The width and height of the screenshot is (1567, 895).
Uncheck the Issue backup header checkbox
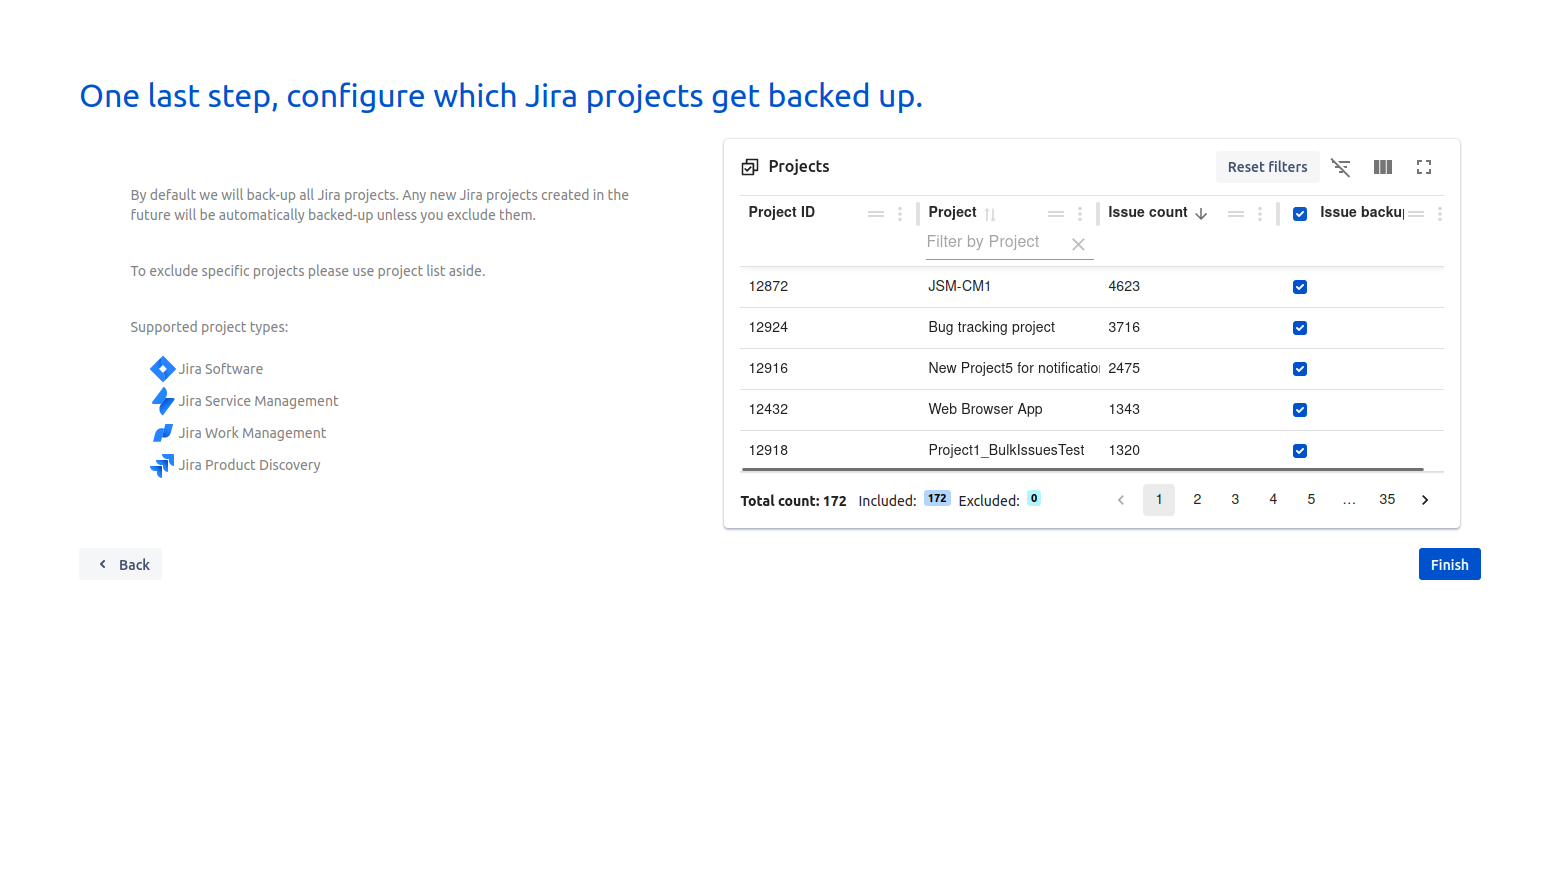(1299, 213)
